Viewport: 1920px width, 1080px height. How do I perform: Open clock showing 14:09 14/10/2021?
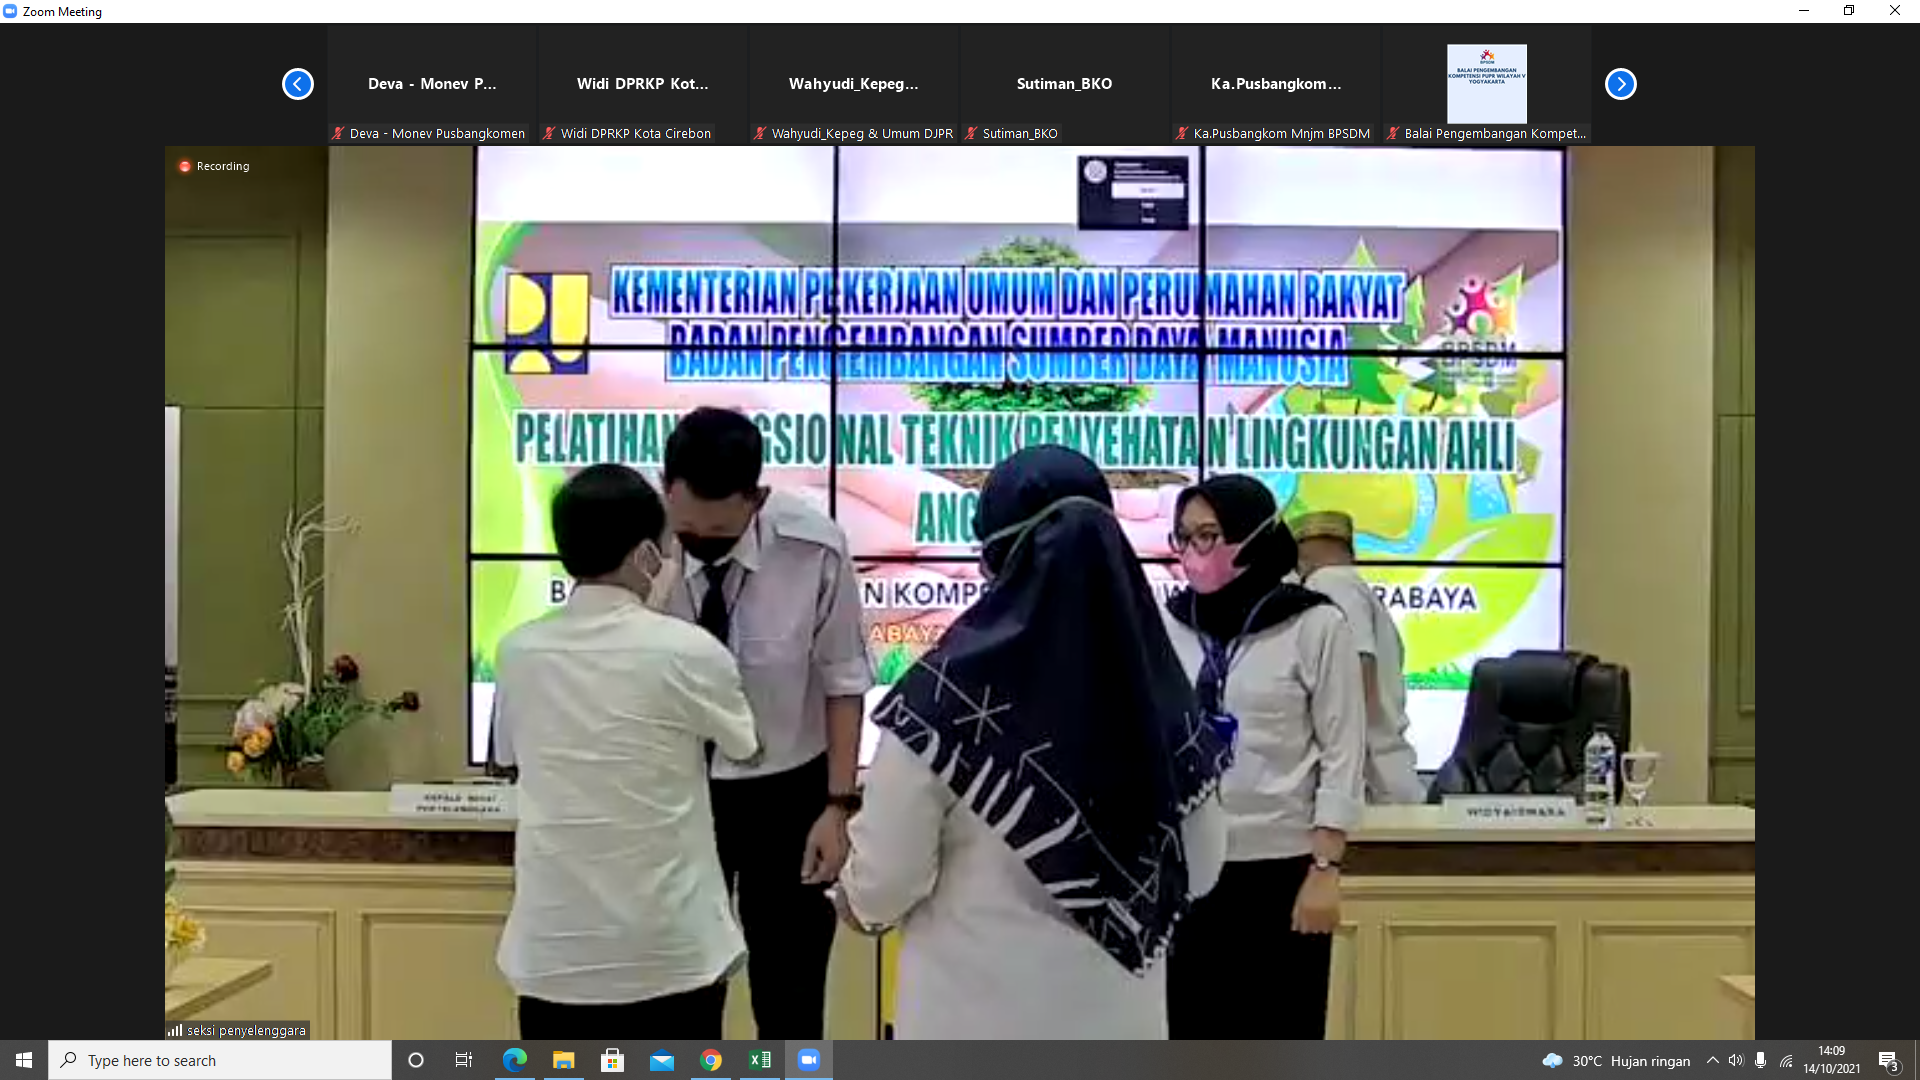(x=1832, y=1060)
